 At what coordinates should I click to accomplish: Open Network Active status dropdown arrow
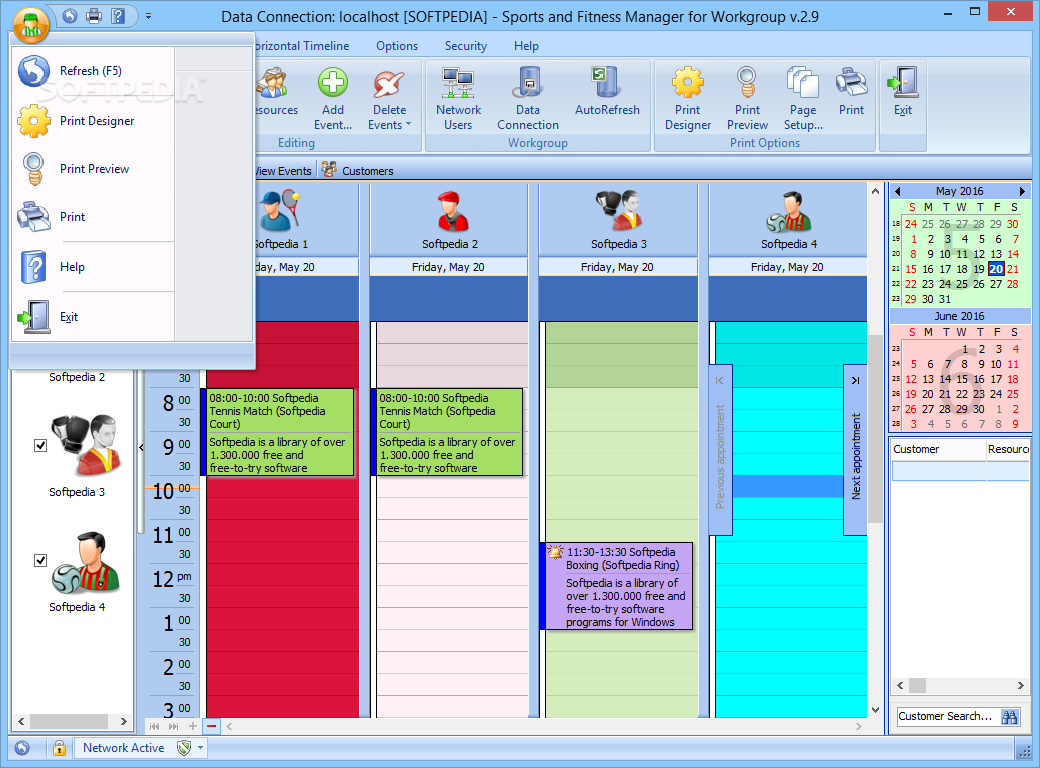pos(200,748)
